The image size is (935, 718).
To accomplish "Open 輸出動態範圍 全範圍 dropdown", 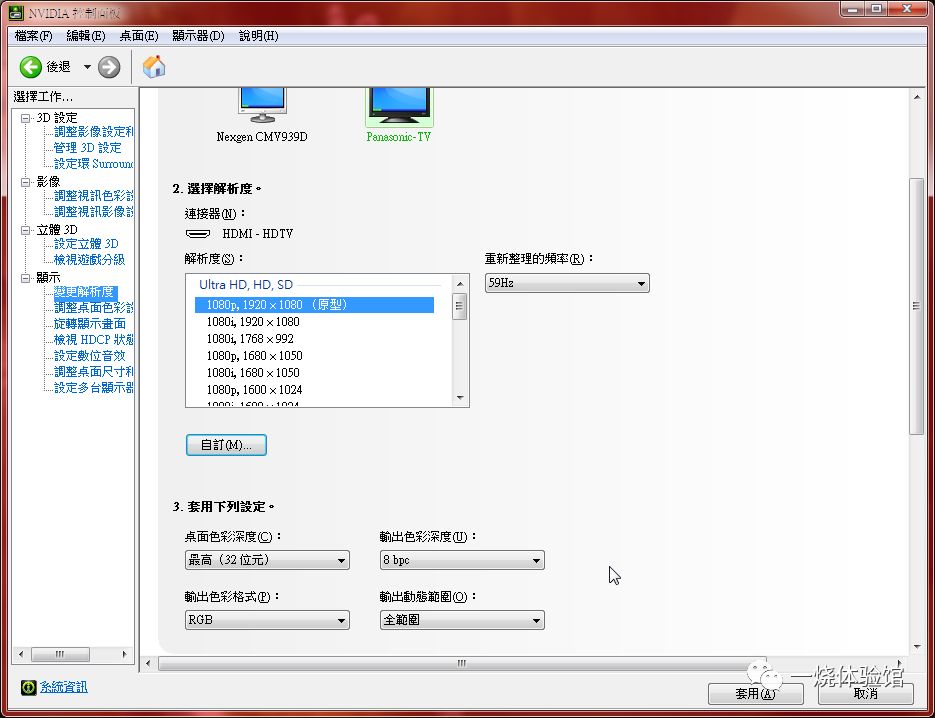I will [462, 620].
